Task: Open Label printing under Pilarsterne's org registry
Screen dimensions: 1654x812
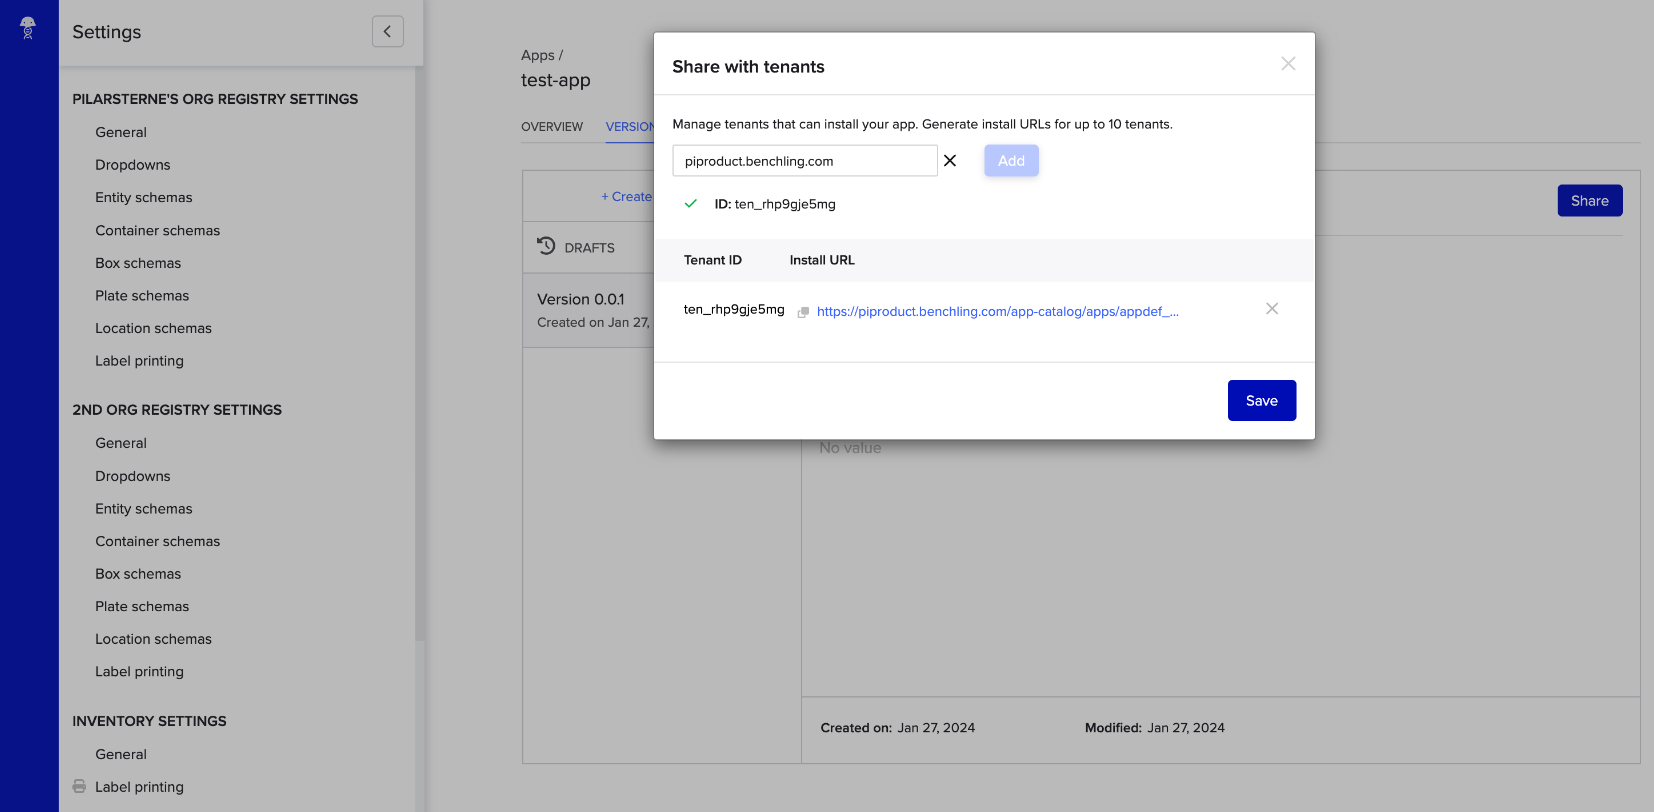Action: (140, 361)
